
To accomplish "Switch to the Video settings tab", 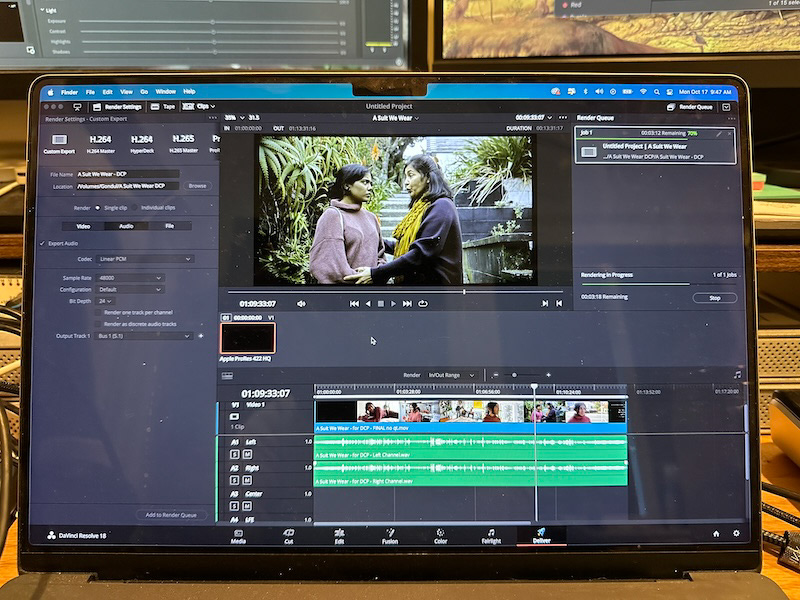I will 83,226.
